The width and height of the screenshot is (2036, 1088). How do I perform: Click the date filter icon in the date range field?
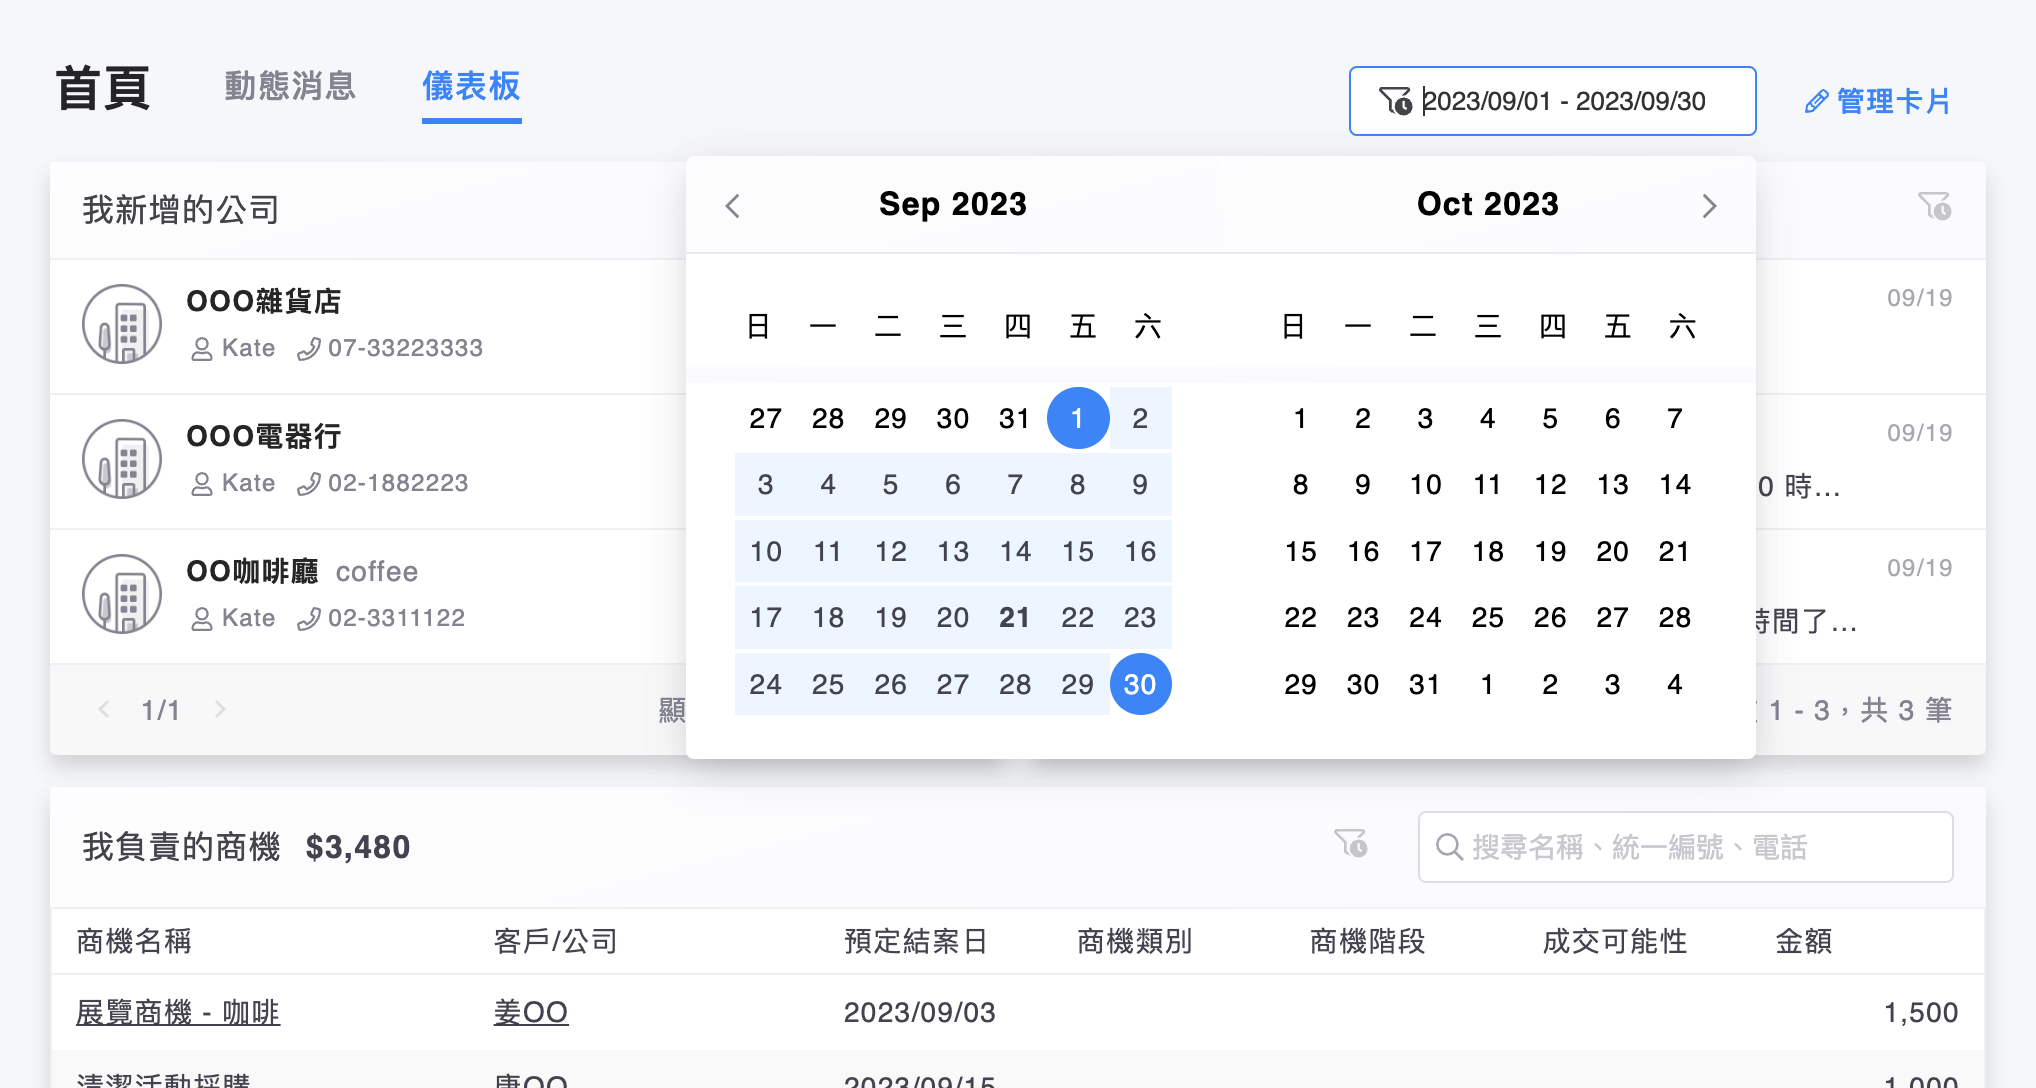click(x=1395, y=101)
